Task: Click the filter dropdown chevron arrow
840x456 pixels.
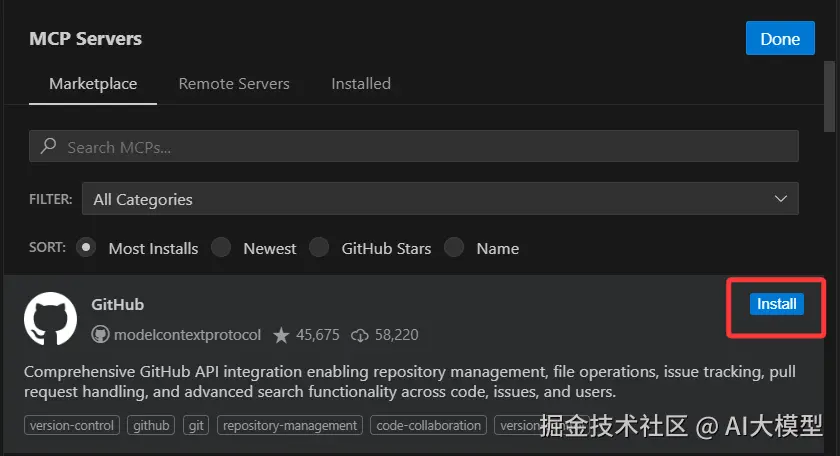Action: point(781,199)
